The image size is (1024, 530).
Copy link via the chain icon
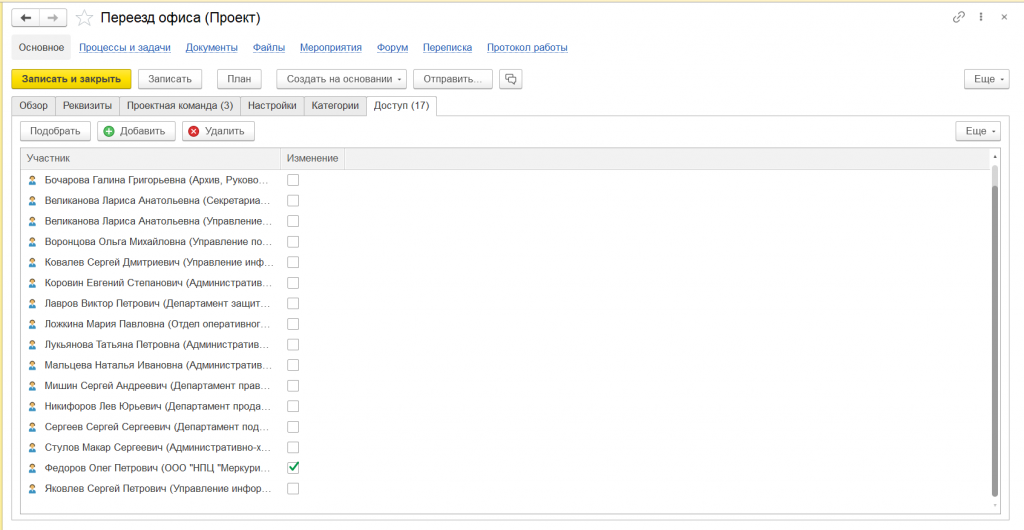click(959, 18)
